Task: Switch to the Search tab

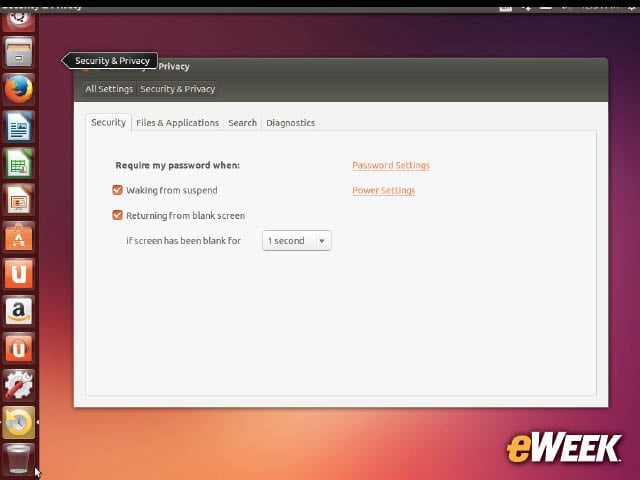Action: coord(242,123)
